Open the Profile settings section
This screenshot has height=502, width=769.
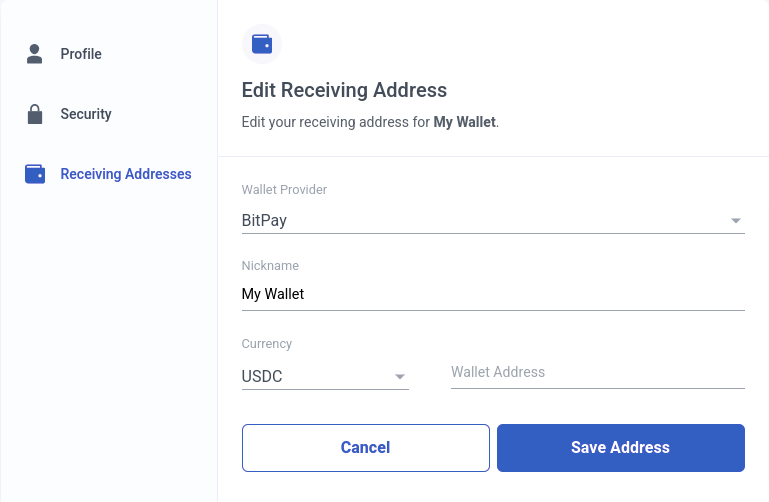click(x=81, y=54)
